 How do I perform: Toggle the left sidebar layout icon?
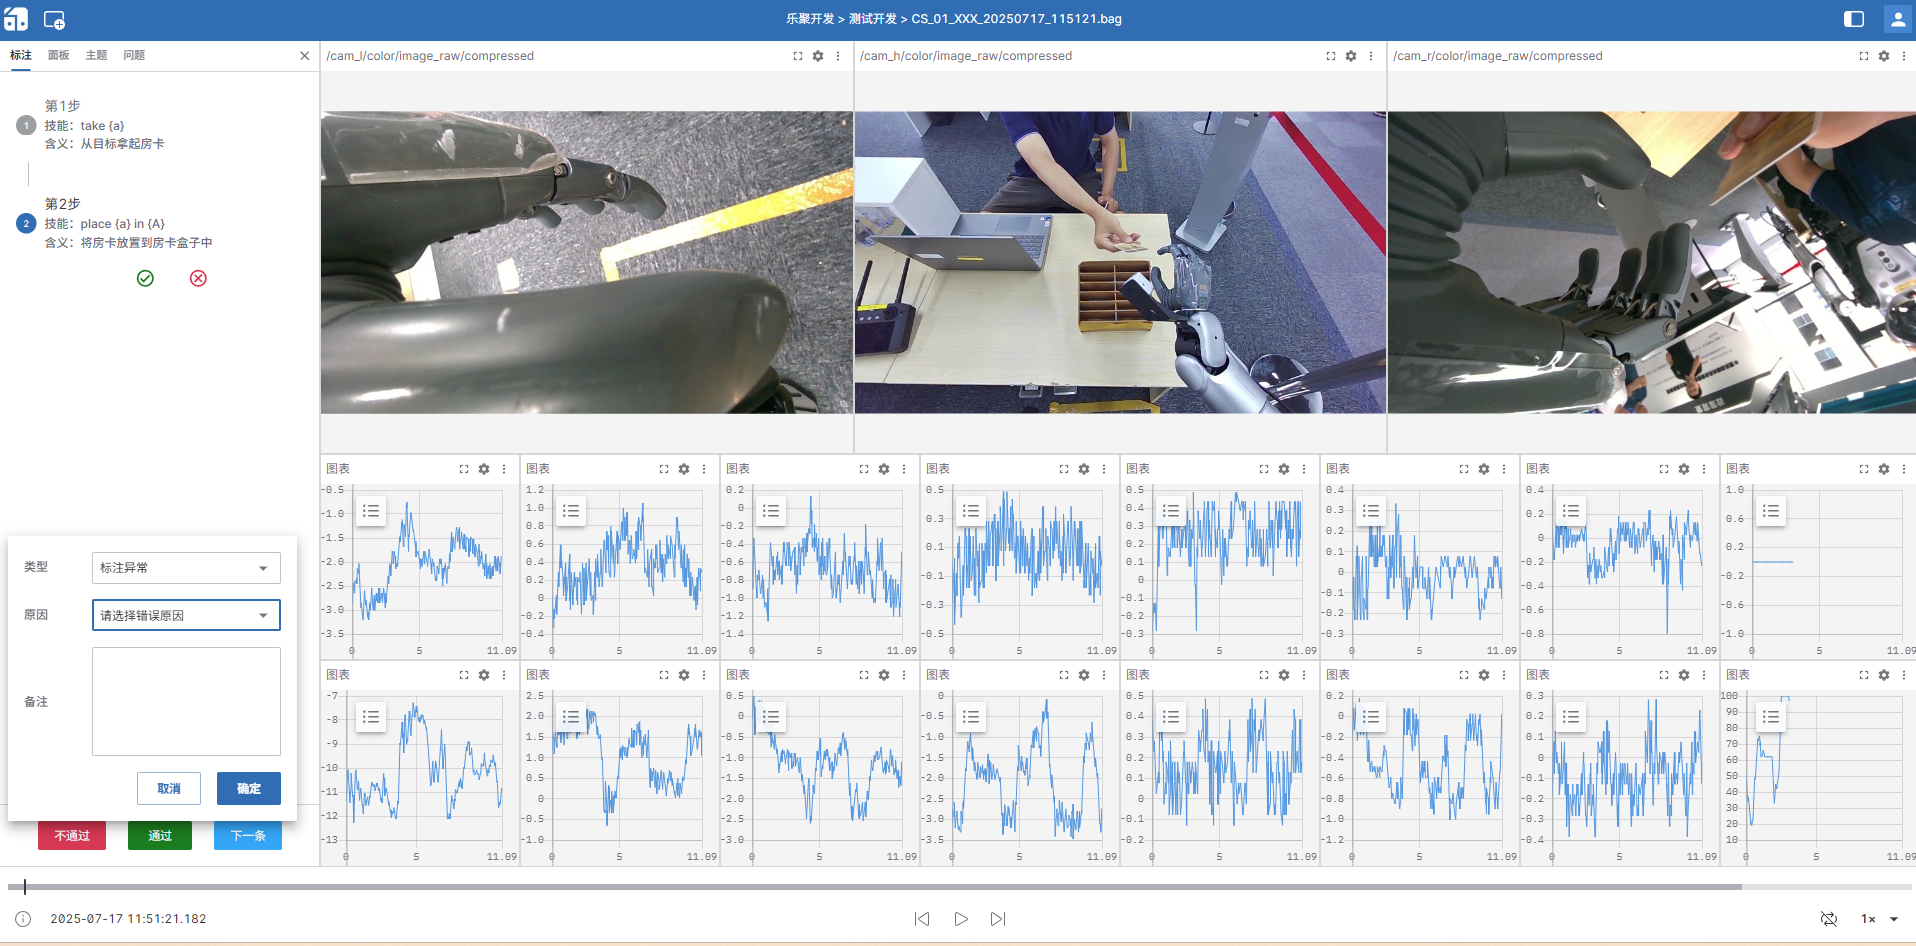click(x=1853, y=19)
